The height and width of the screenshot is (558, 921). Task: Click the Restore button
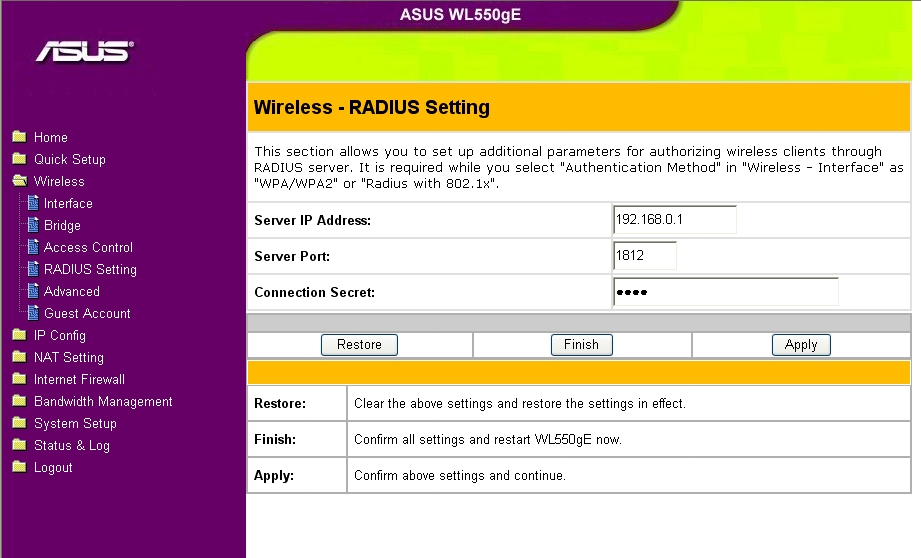[x=359, y=345]
